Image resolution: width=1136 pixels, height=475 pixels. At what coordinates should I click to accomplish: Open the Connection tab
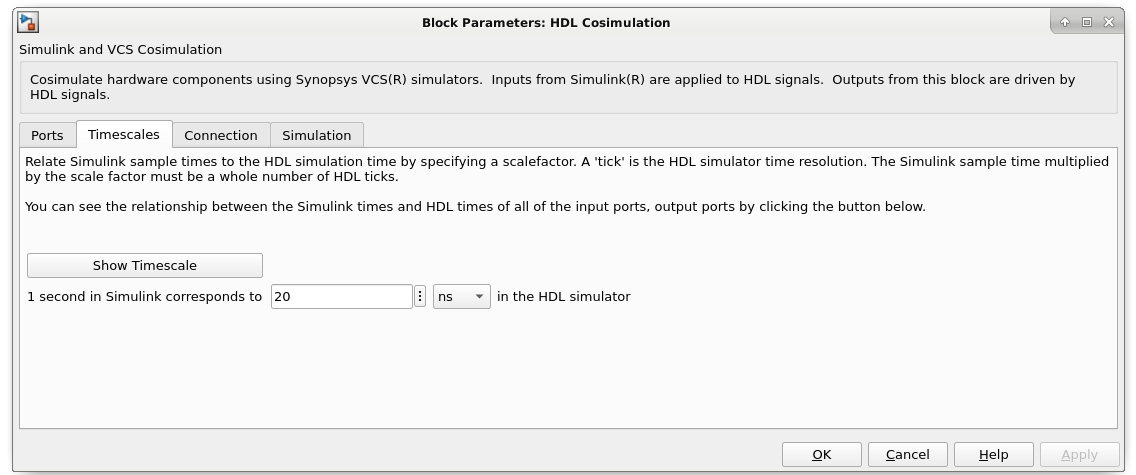(221, 135)
